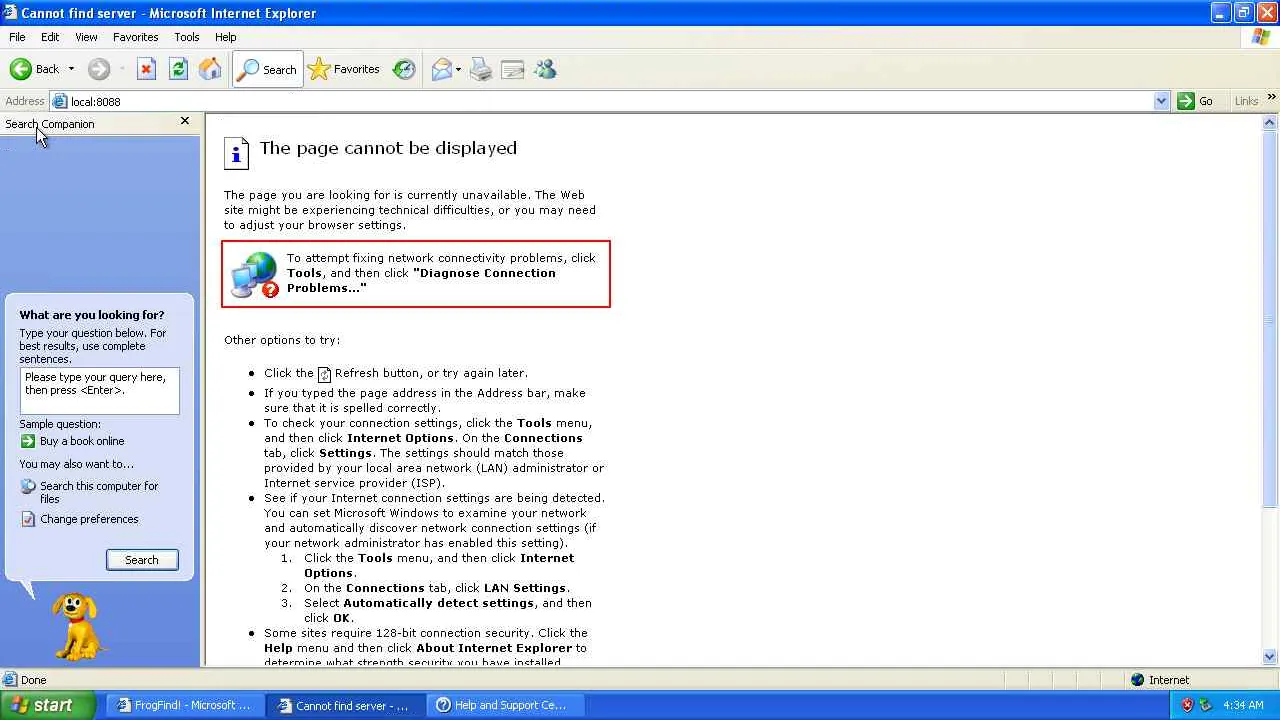Open the Favorites menu in the menu bar
The image size is (1280, 720).
pyautogui.click(x=136, y=37)
